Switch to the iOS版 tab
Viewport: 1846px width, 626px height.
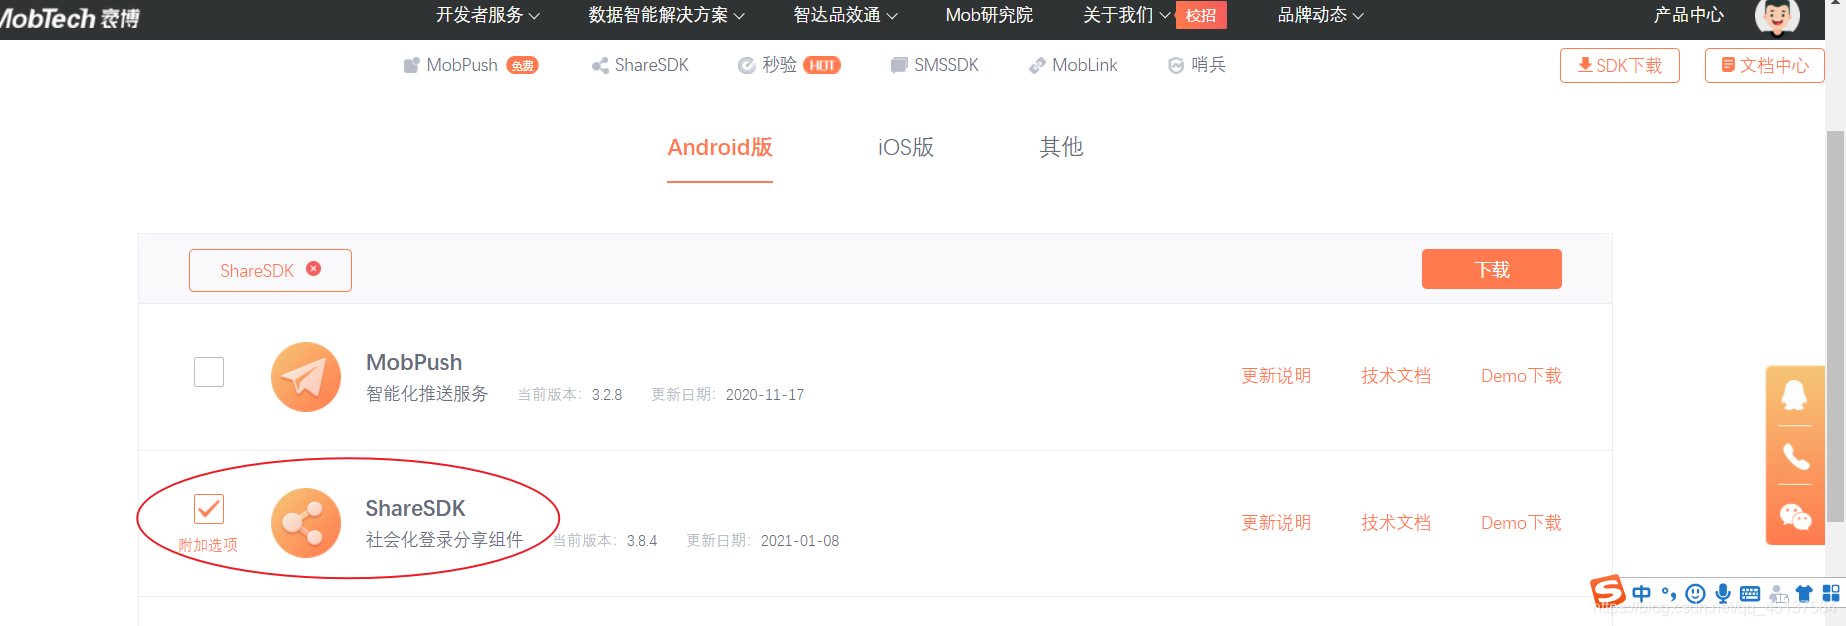906,148
